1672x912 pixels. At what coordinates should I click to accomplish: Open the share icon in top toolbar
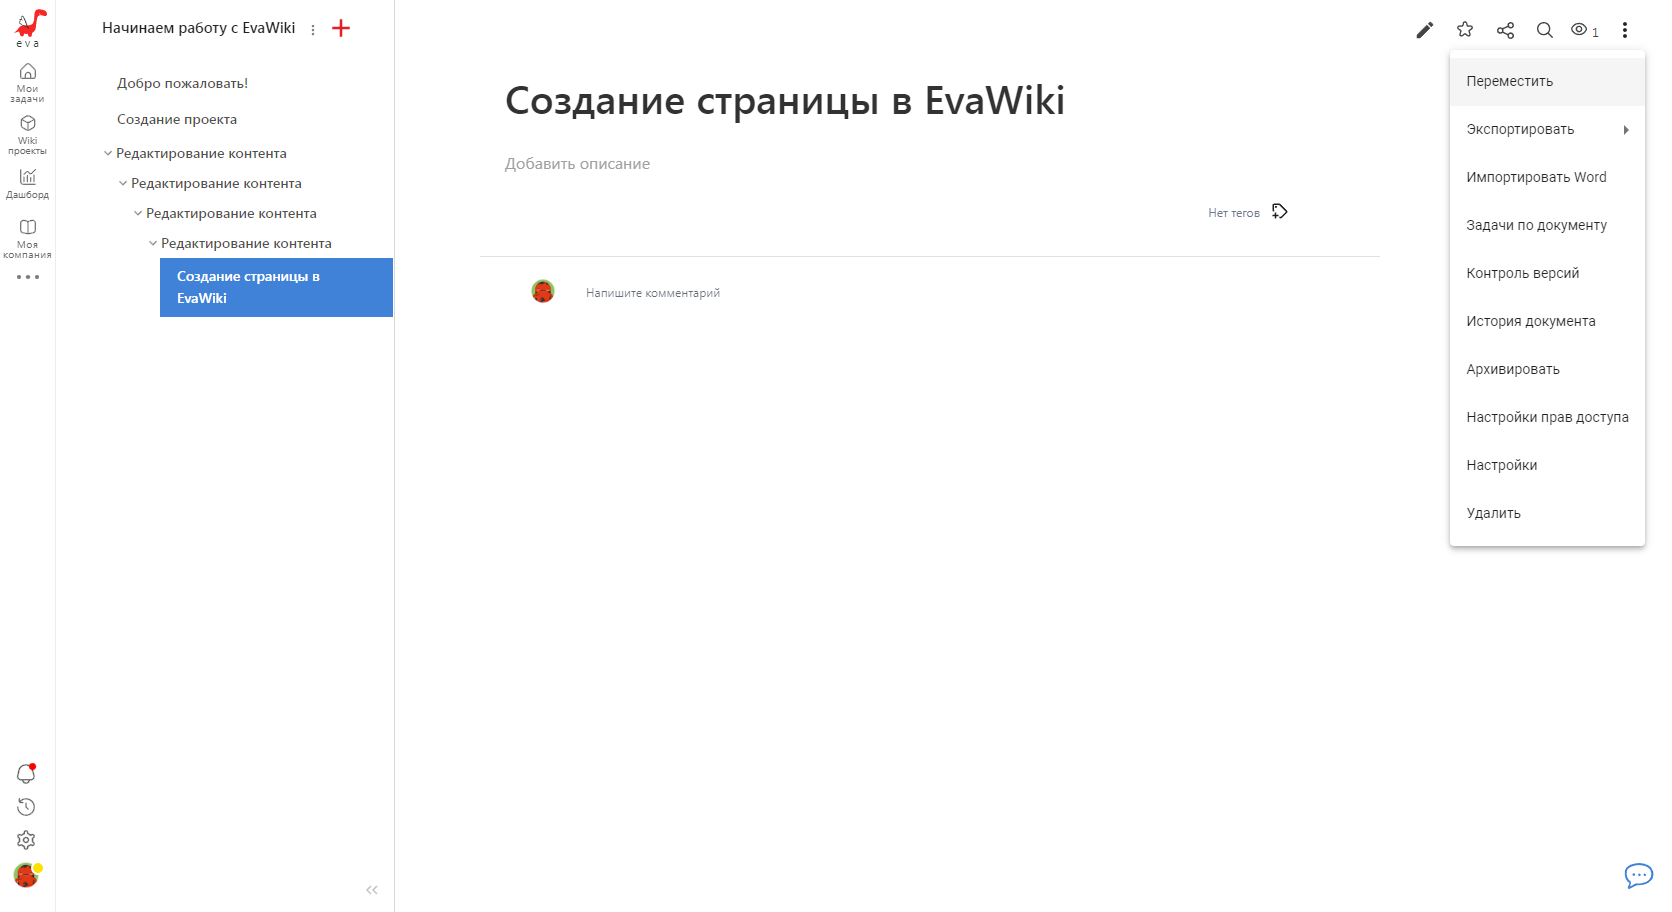(x=1505, y=30)
